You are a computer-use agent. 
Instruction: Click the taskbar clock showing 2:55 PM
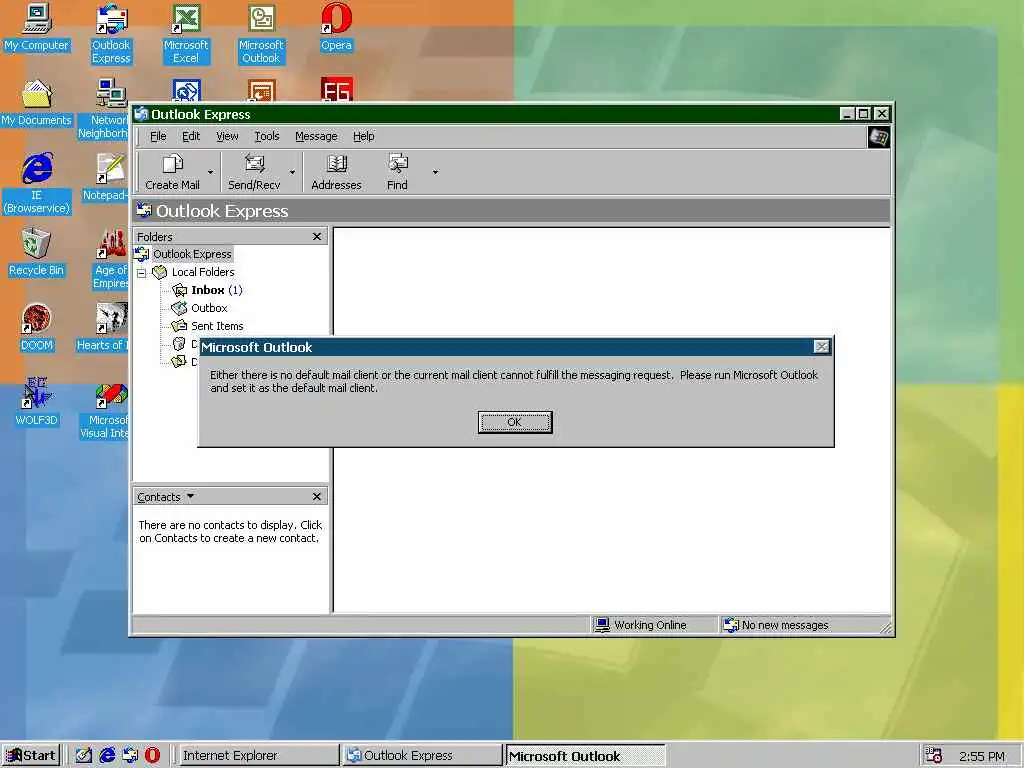point(982,756)
